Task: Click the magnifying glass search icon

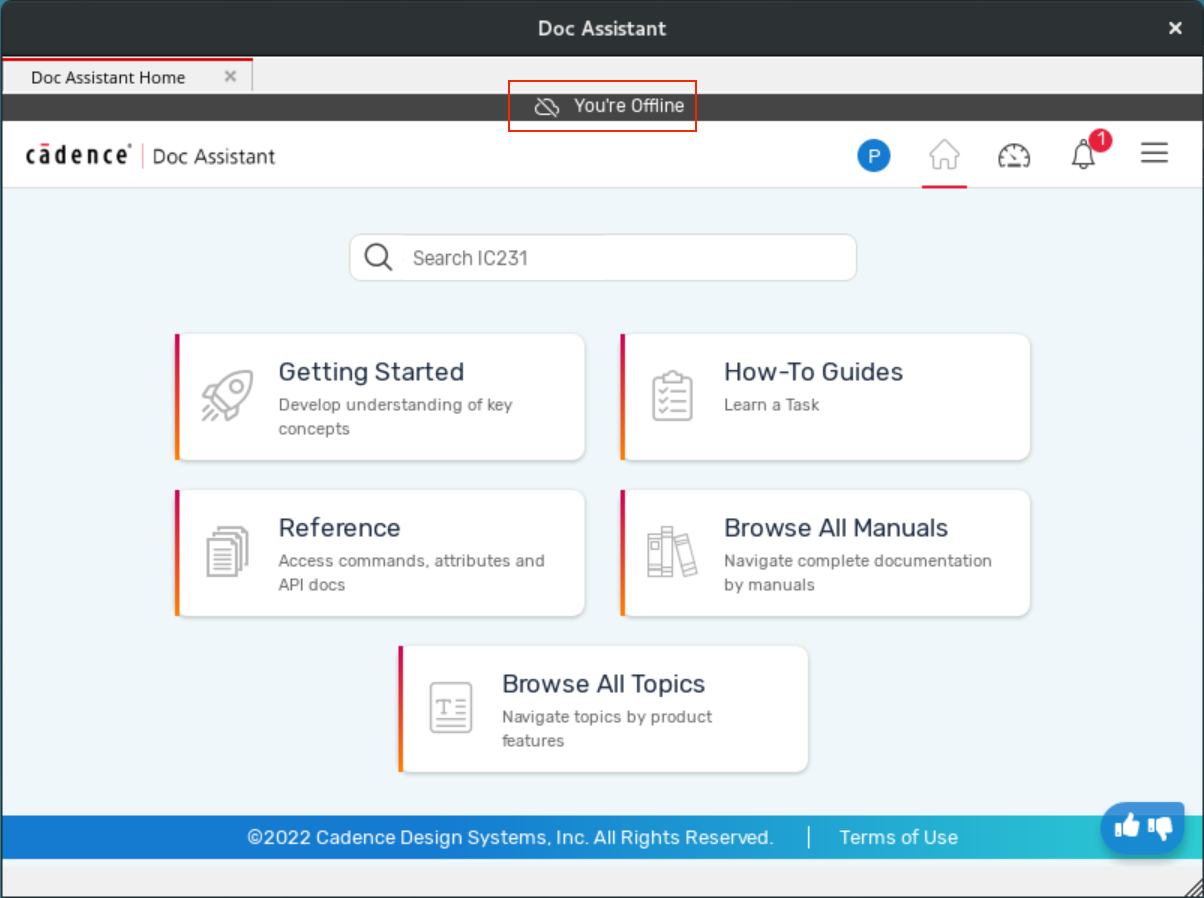Action: 378,258
